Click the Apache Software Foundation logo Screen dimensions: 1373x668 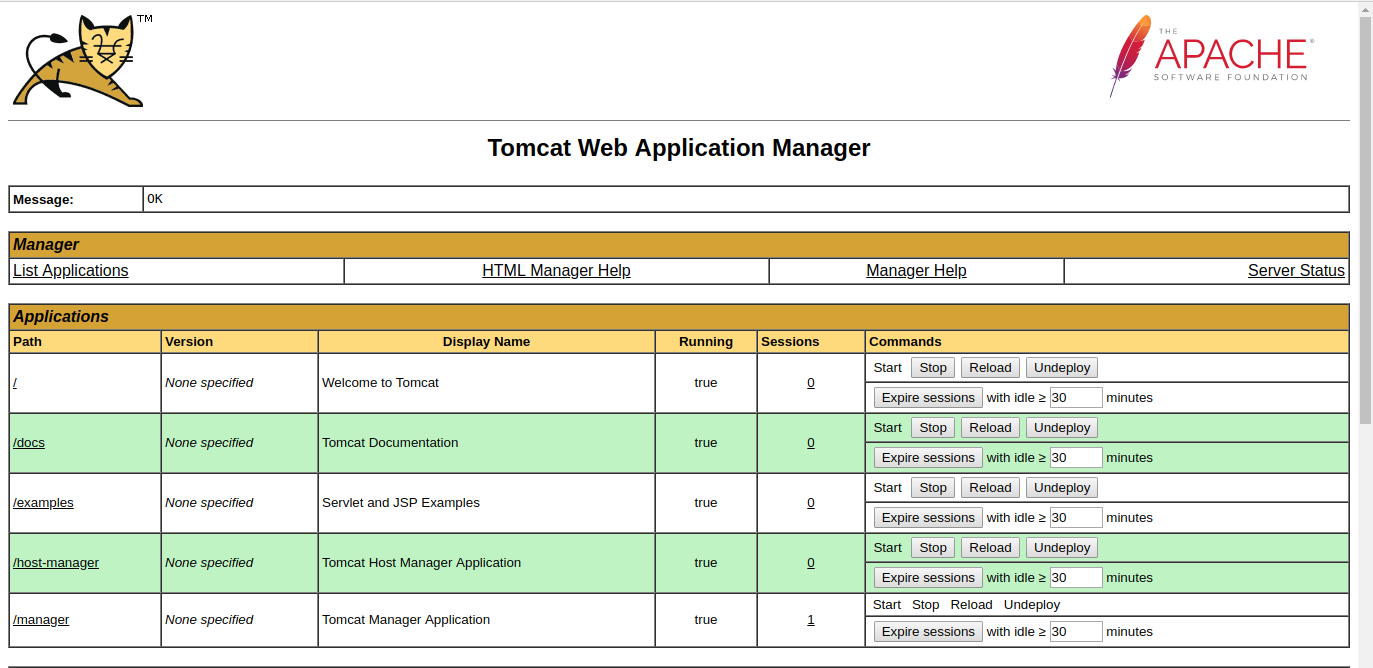1211,56
